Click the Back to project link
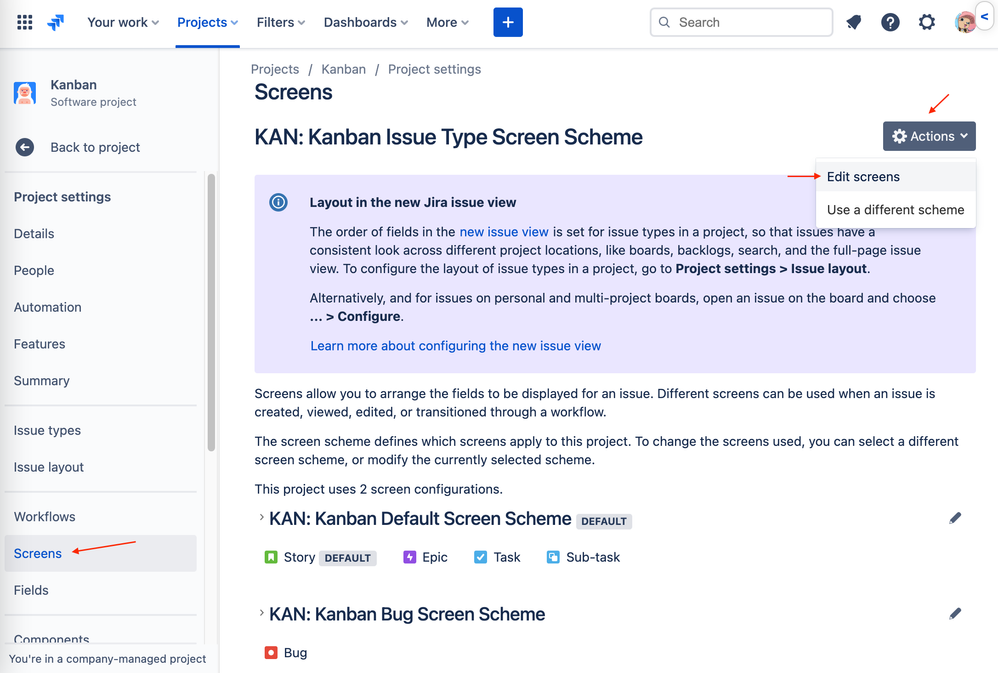The height and width of the screenshot is (673, 998). coord(95,148)
